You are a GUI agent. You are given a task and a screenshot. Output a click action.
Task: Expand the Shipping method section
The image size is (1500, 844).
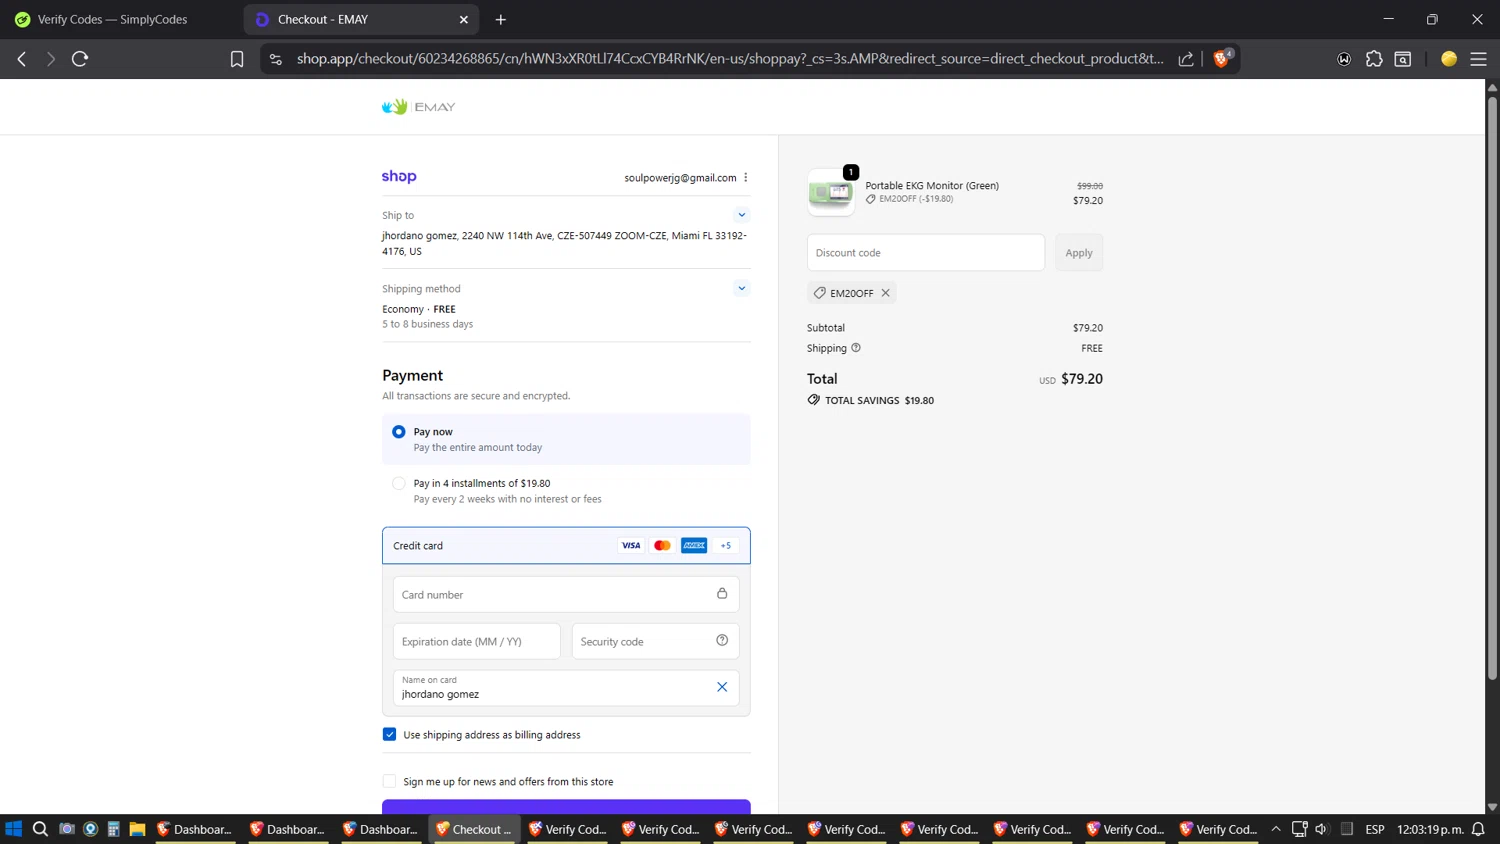[x=742, y=288]
